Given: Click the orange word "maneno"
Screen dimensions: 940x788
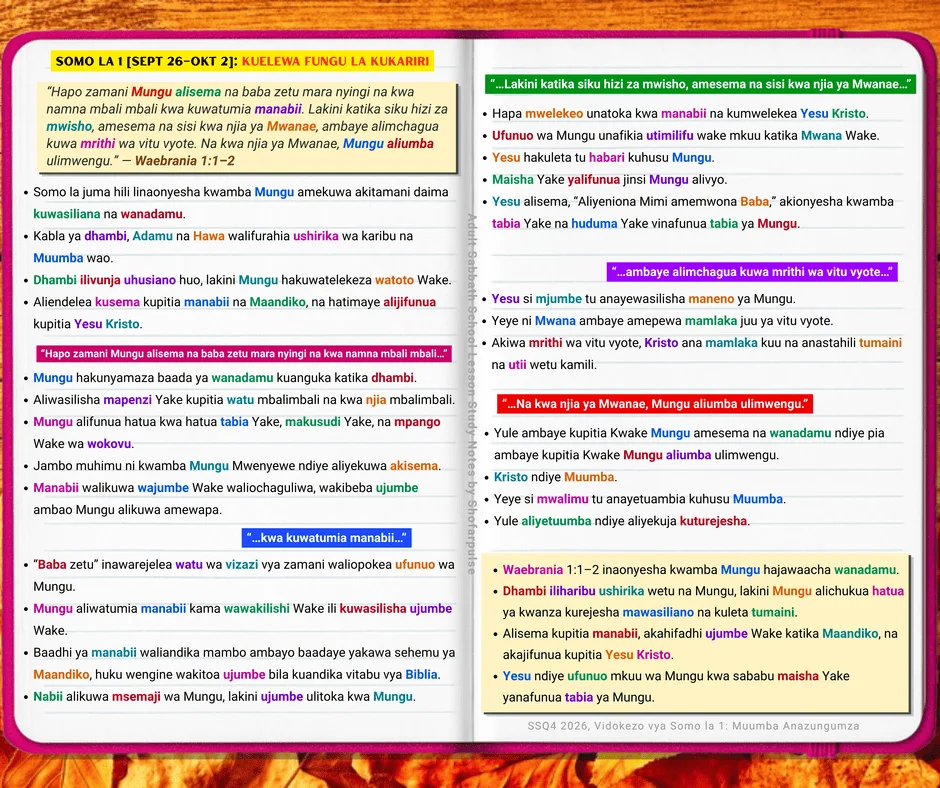Looking at the screenshot, I should pyautogui.click(x=711, y=299).
